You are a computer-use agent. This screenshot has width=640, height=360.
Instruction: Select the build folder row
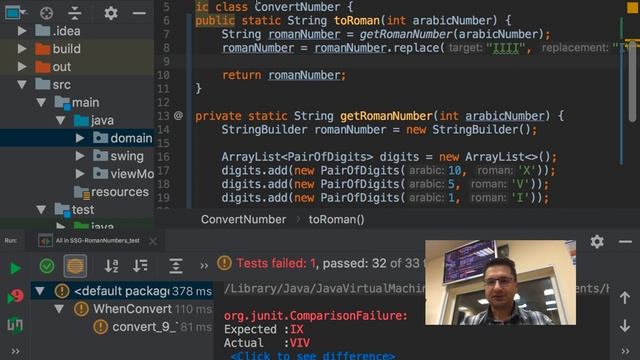point(77,49)
